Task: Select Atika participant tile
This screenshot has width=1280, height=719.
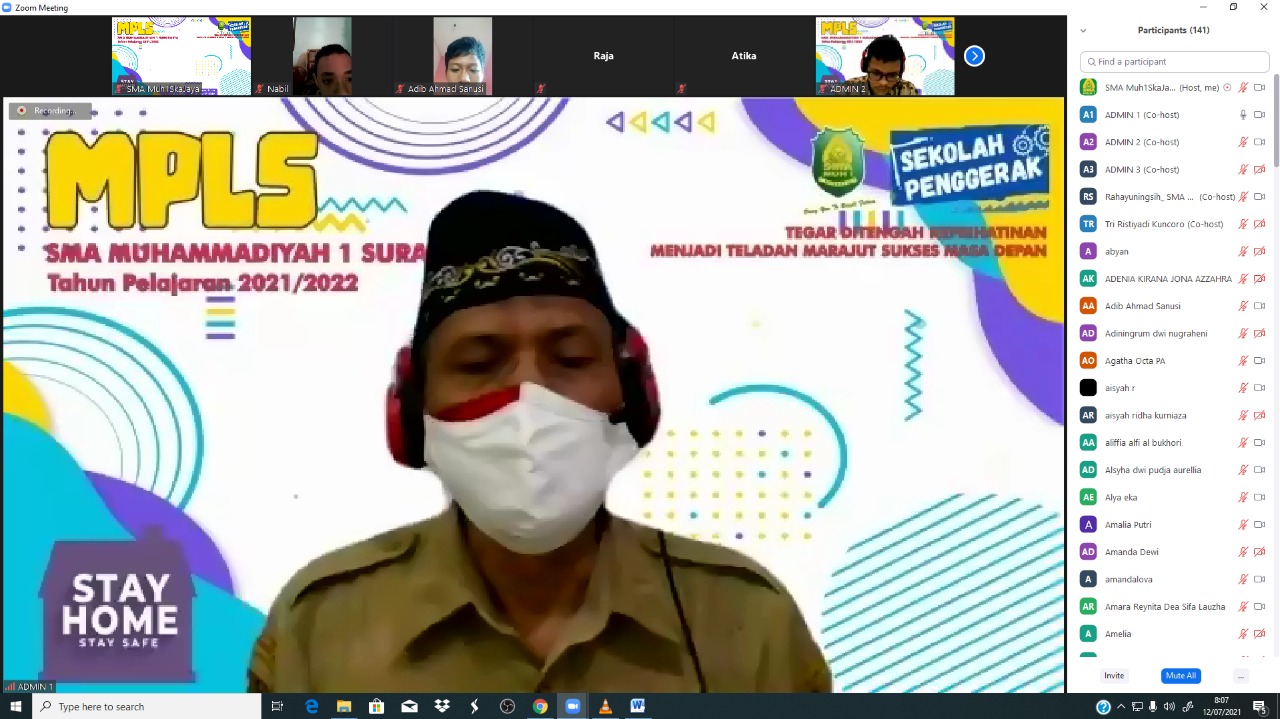Action: pos(744,56)
